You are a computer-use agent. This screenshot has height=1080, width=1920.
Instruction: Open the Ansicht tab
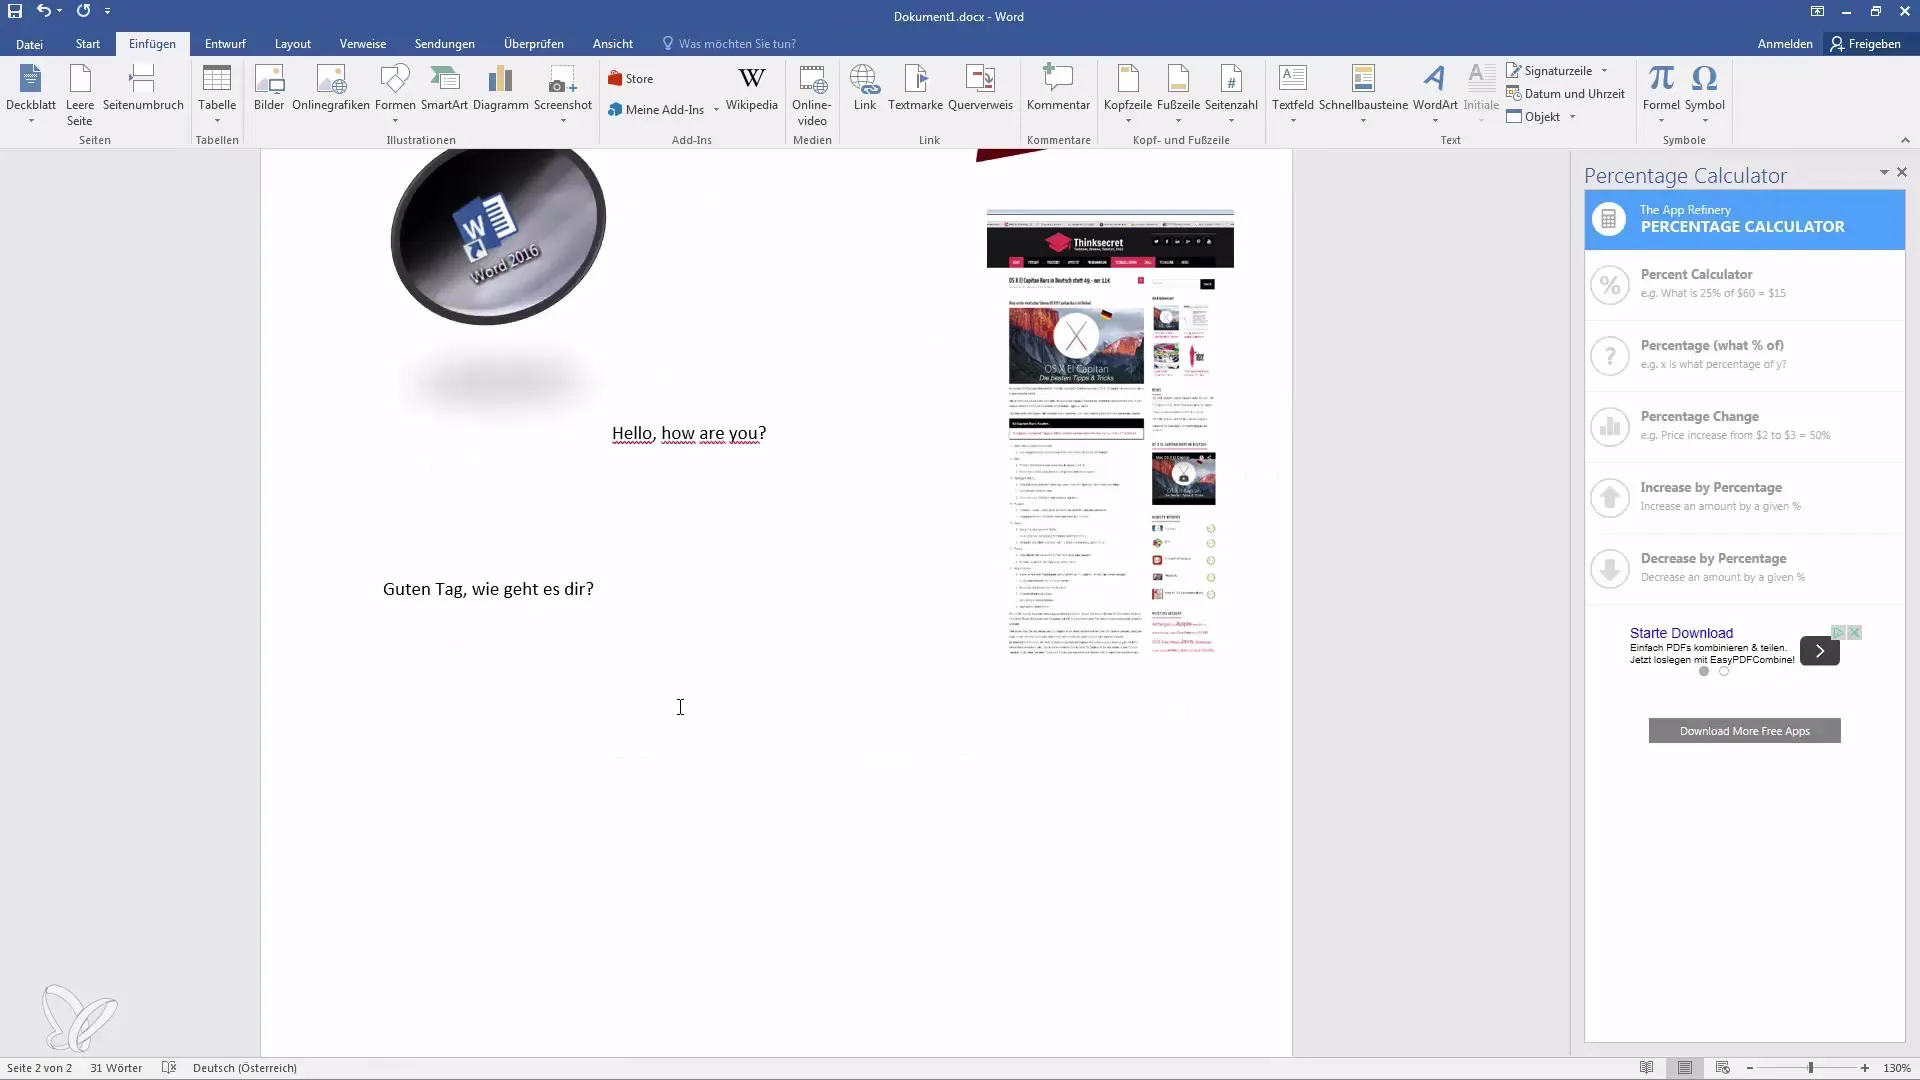613,44
